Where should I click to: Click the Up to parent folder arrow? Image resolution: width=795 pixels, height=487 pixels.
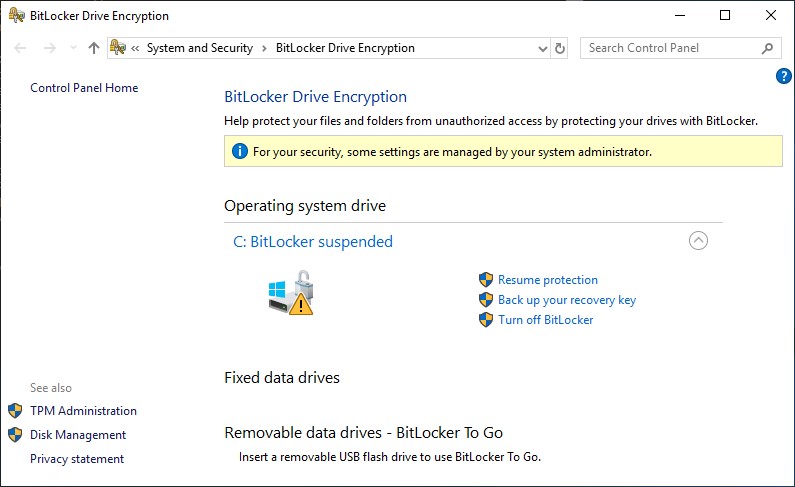[94, 48]
